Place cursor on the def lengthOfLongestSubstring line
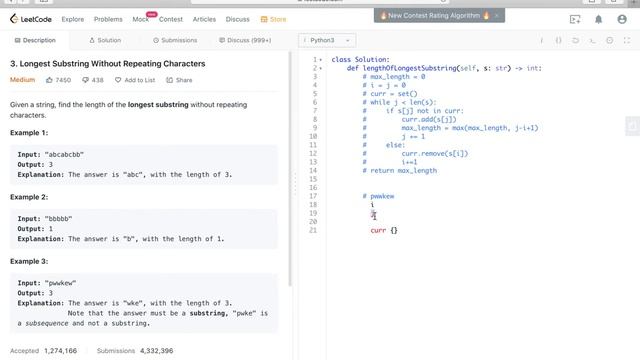640x360 pixels. (x=444, y=68)
